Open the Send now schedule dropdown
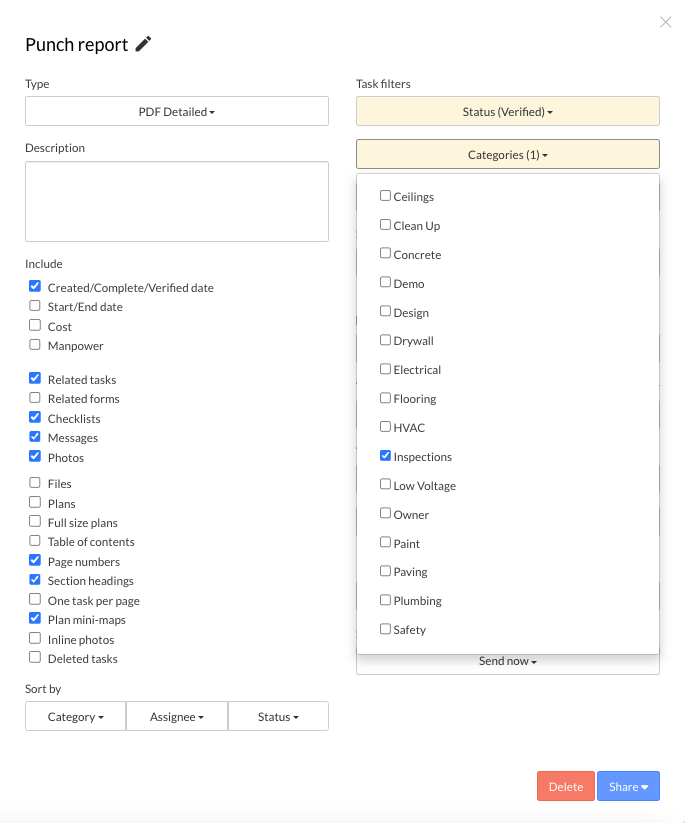Image resolution: width=685 pixels, height=823 pixels. 507,662
